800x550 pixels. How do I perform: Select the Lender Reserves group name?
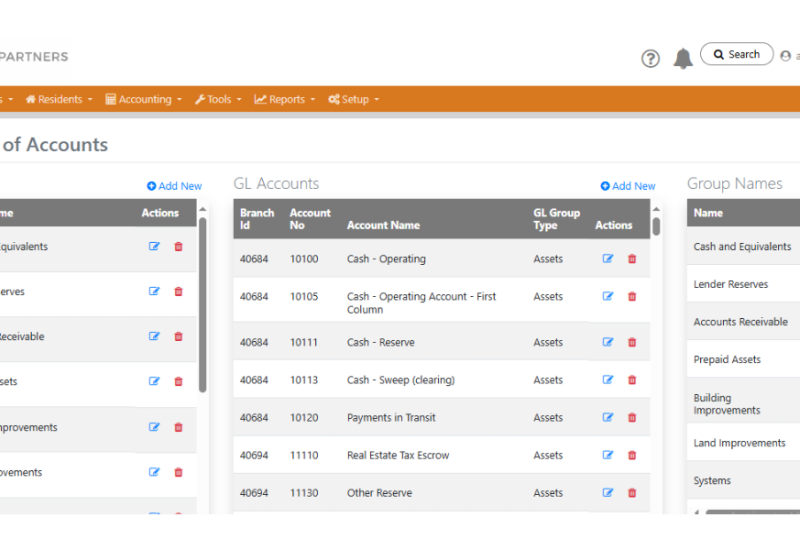point(731,285)
